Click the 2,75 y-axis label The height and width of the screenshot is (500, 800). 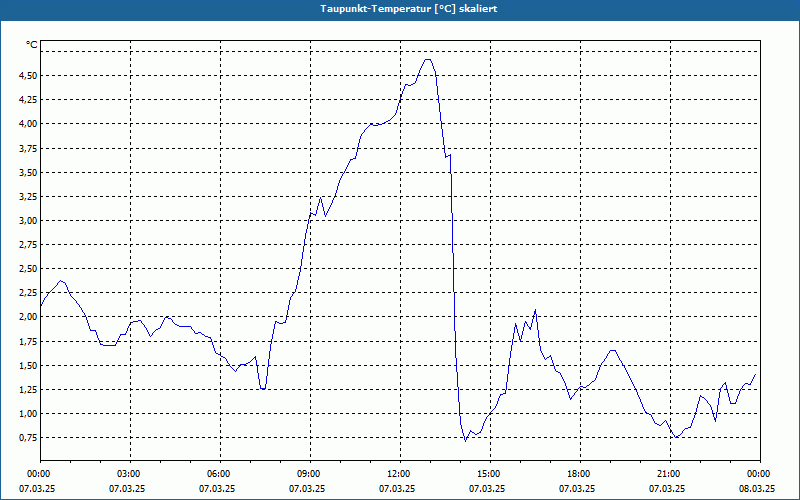coord(28,244)
